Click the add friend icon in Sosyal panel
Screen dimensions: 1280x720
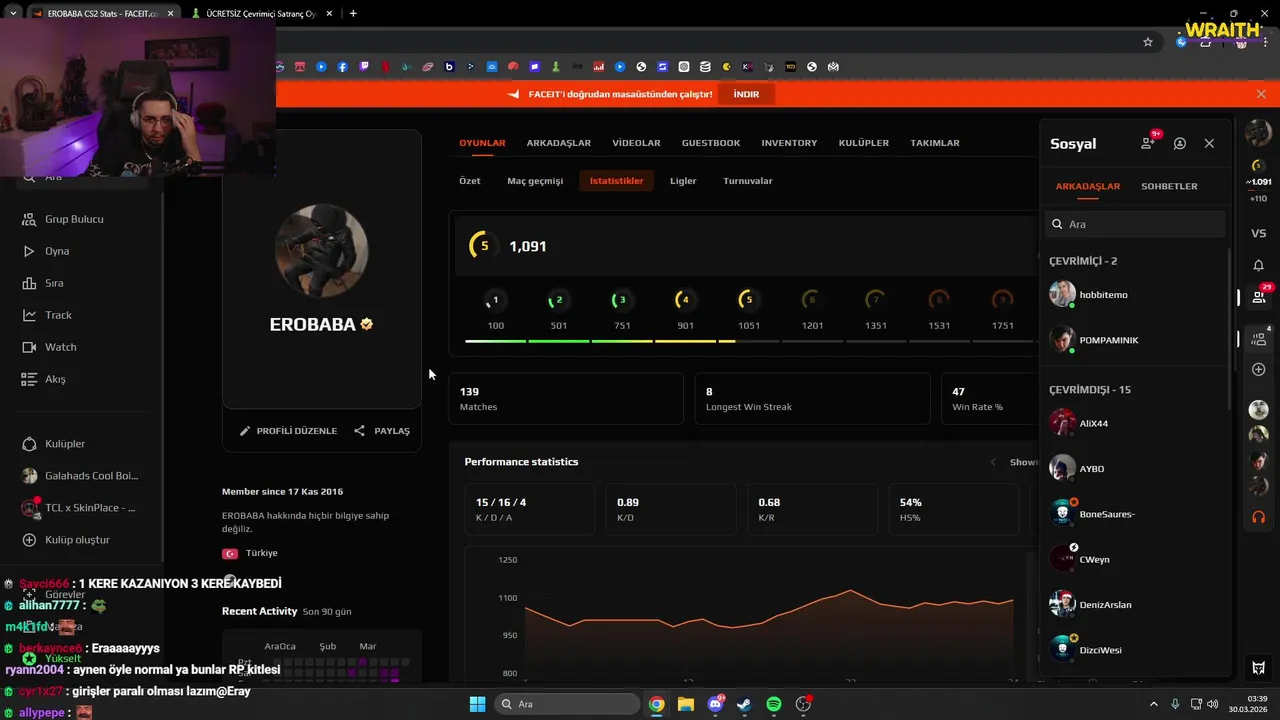coord(1148,144)
